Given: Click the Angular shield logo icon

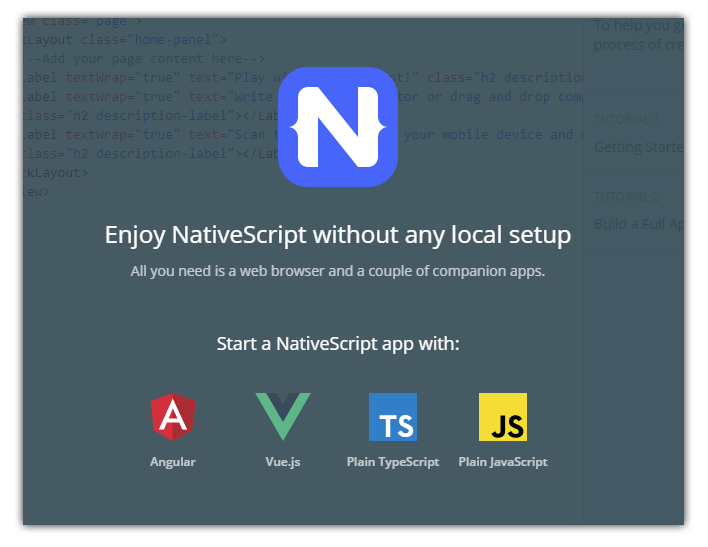Looking at the screenshot, I should 173,416.
